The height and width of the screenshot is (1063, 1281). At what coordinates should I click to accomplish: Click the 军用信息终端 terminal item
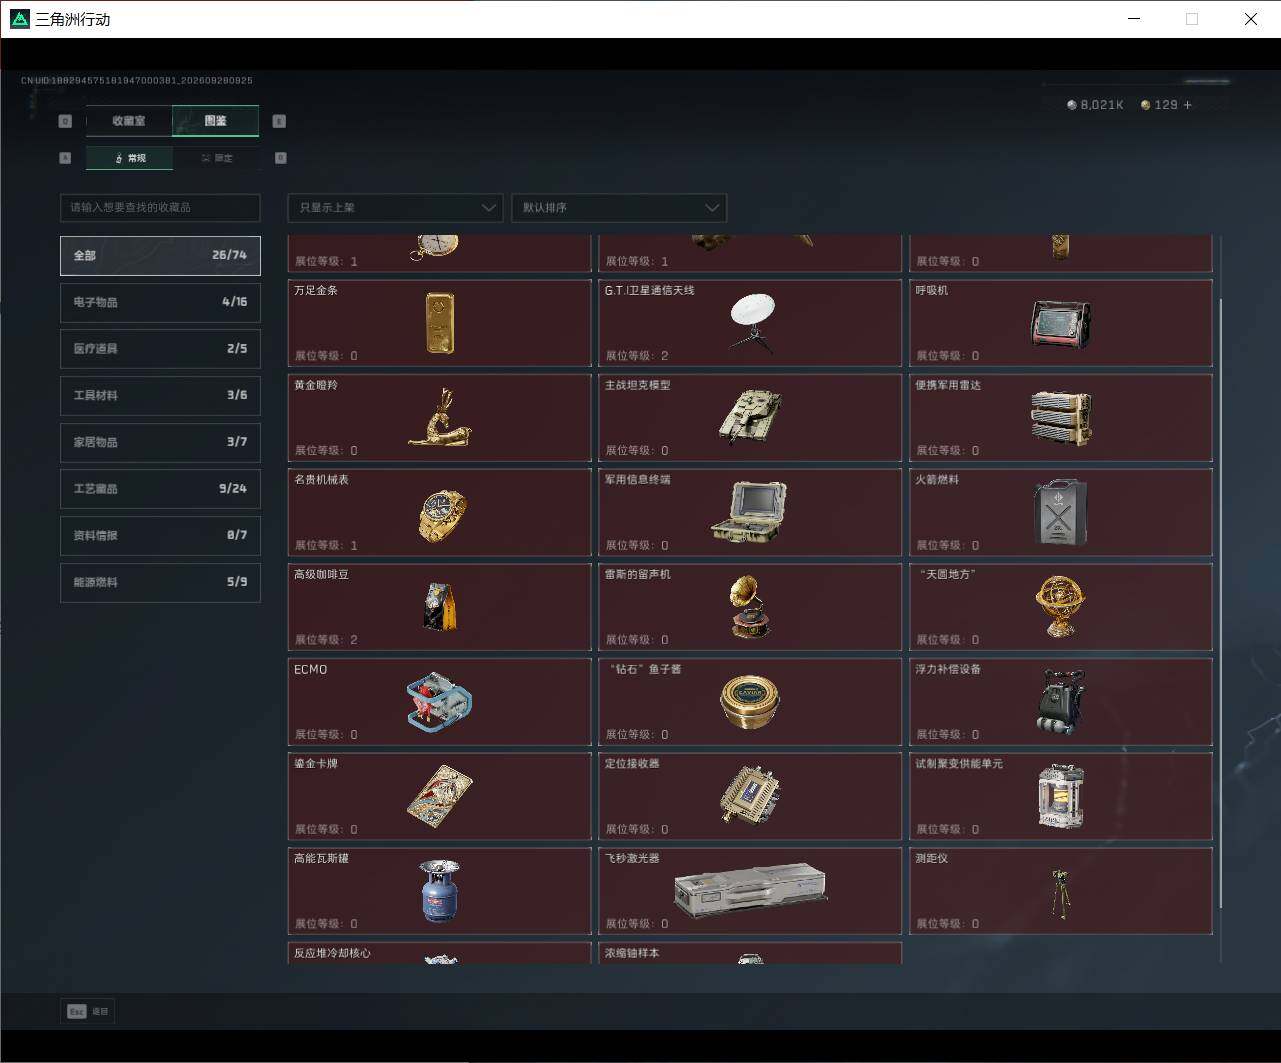coord(750,512)
